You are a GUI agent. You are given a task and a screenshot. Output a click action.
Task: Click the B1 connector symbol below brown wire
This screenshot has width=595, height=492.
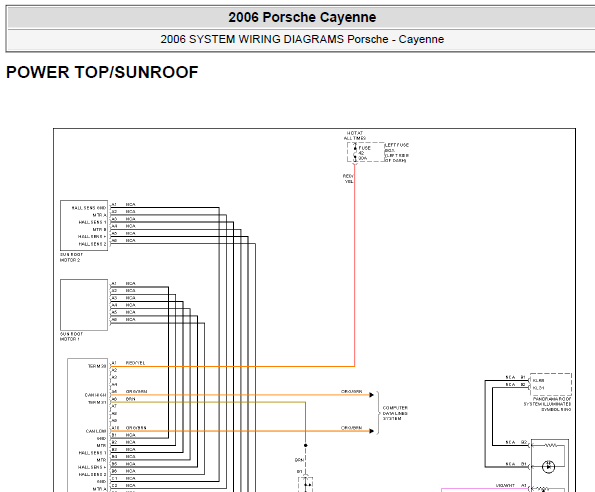coord(306,484)
